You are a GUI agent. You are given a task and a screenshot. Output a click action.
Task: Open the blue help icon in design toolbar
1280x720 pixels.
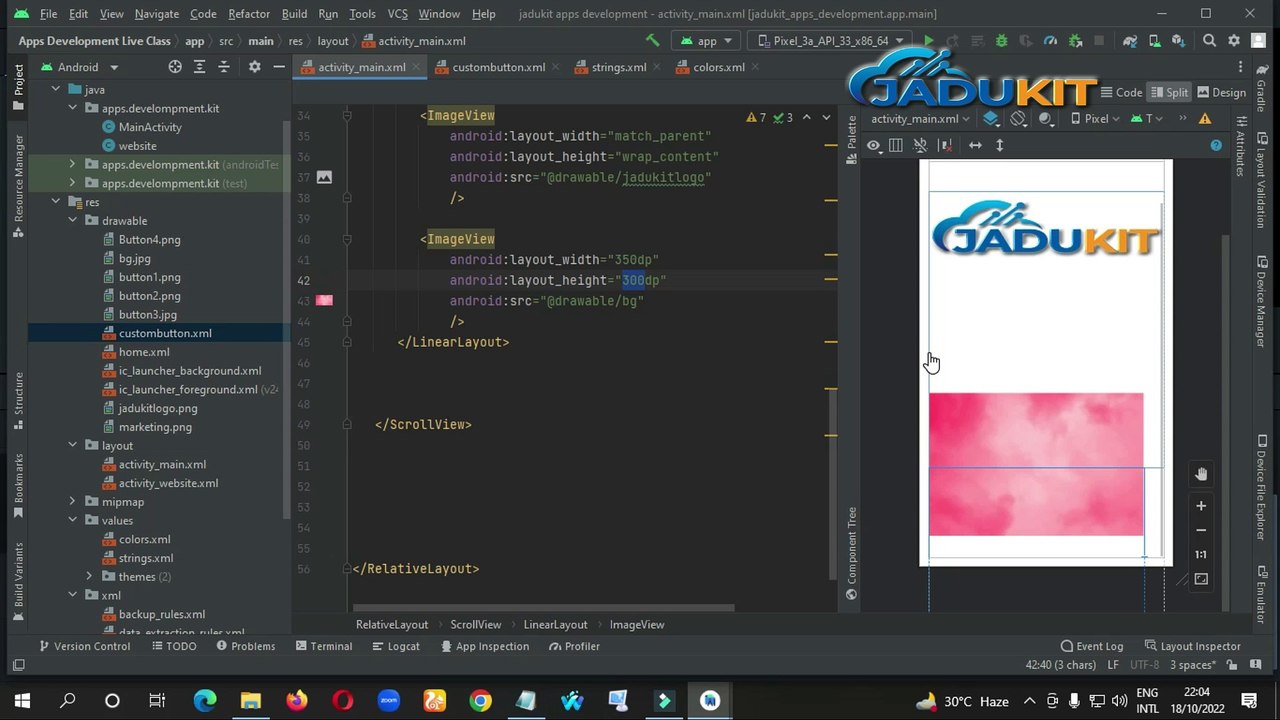point(1216,146)
